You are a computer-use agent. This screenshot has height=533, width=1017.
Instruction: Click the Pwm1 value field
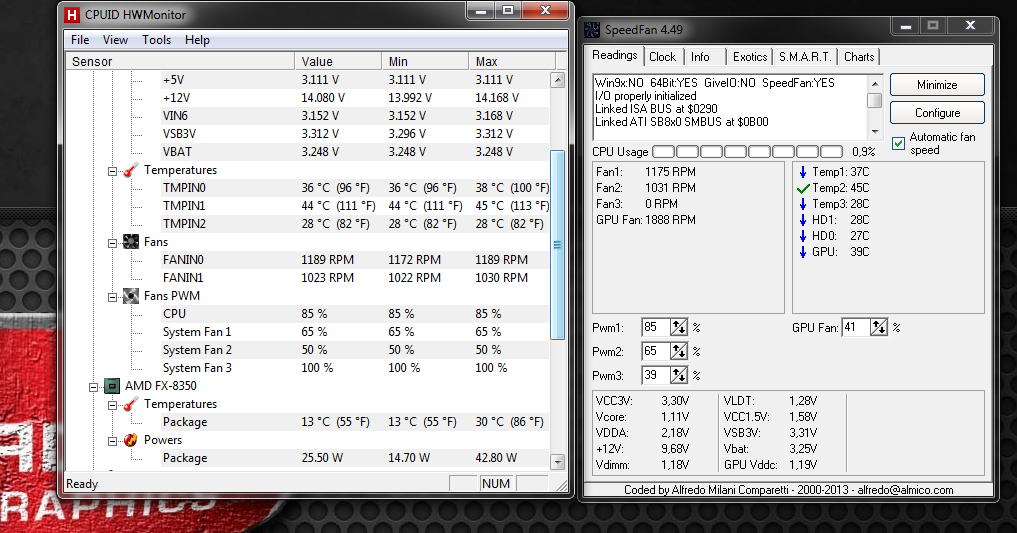656,327
